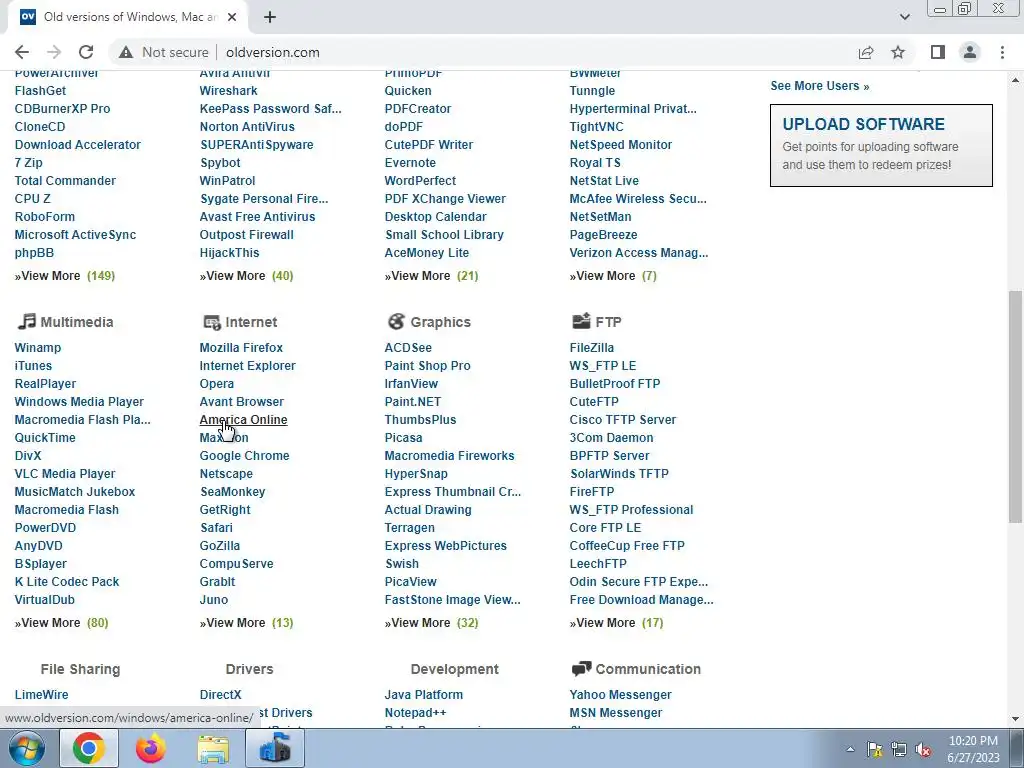This screenshot has height=768, width=1024.
Task: Open the 7 Zip link
Action: (28, 163)
